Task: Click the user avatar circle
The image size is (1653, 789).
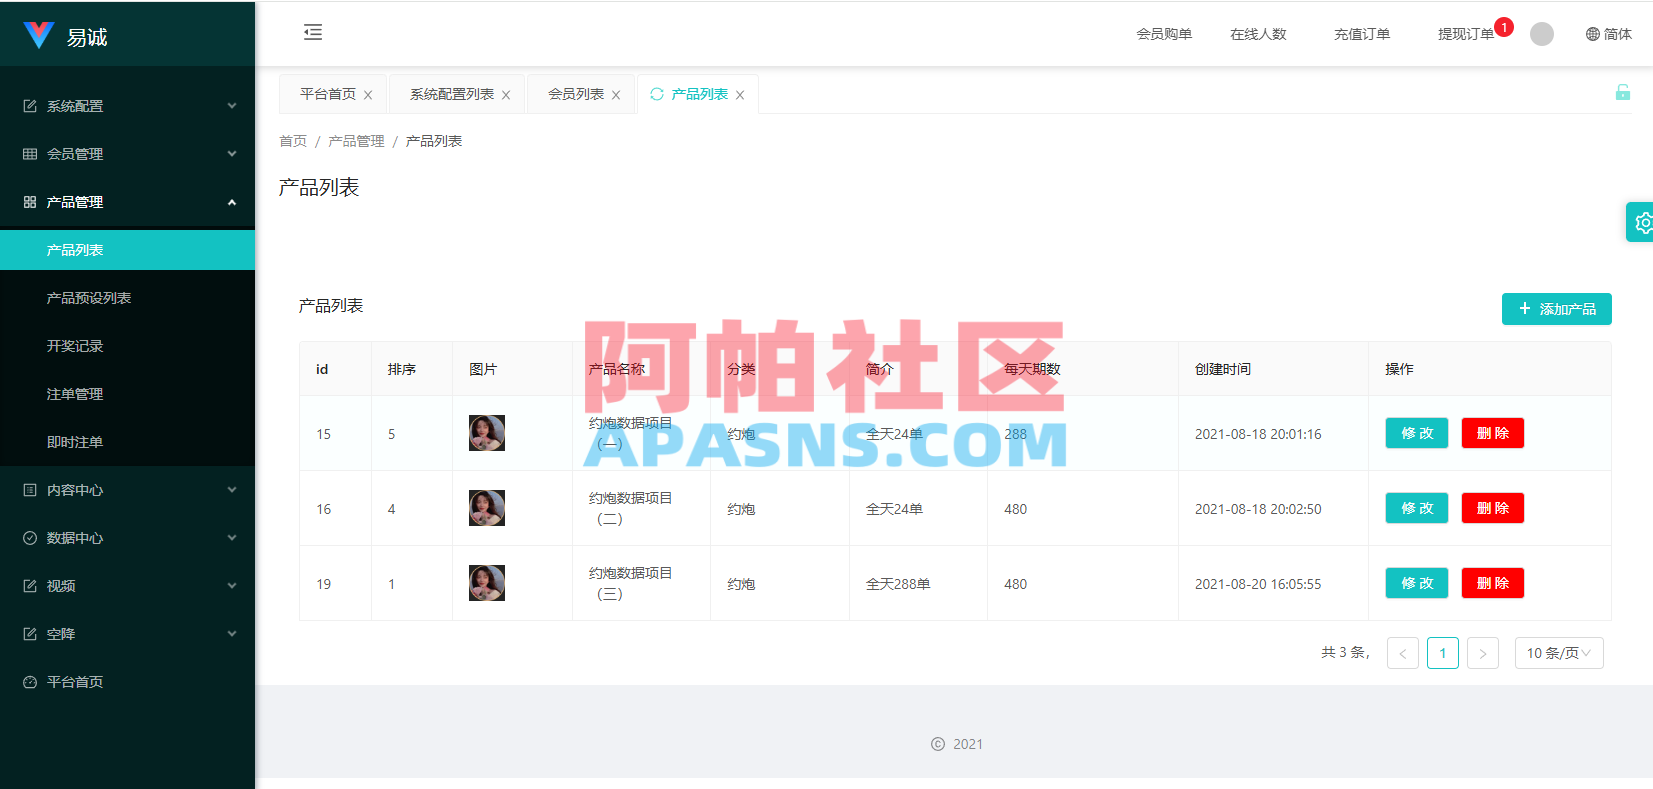Action: [1542, 34]
